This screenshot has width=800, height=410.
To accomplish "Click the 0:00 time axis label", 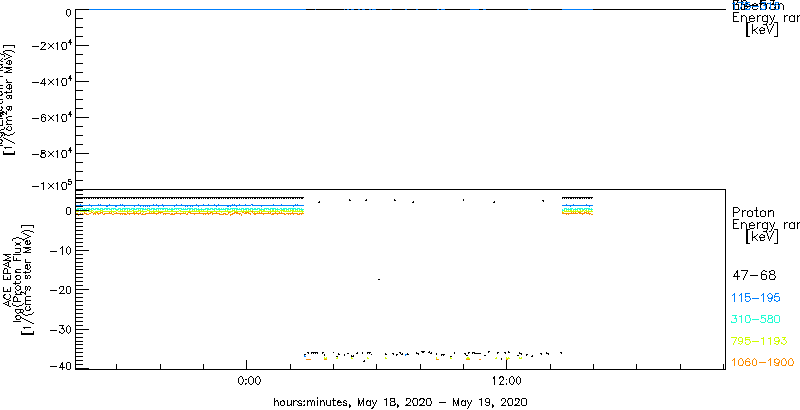I will point(249,382).
